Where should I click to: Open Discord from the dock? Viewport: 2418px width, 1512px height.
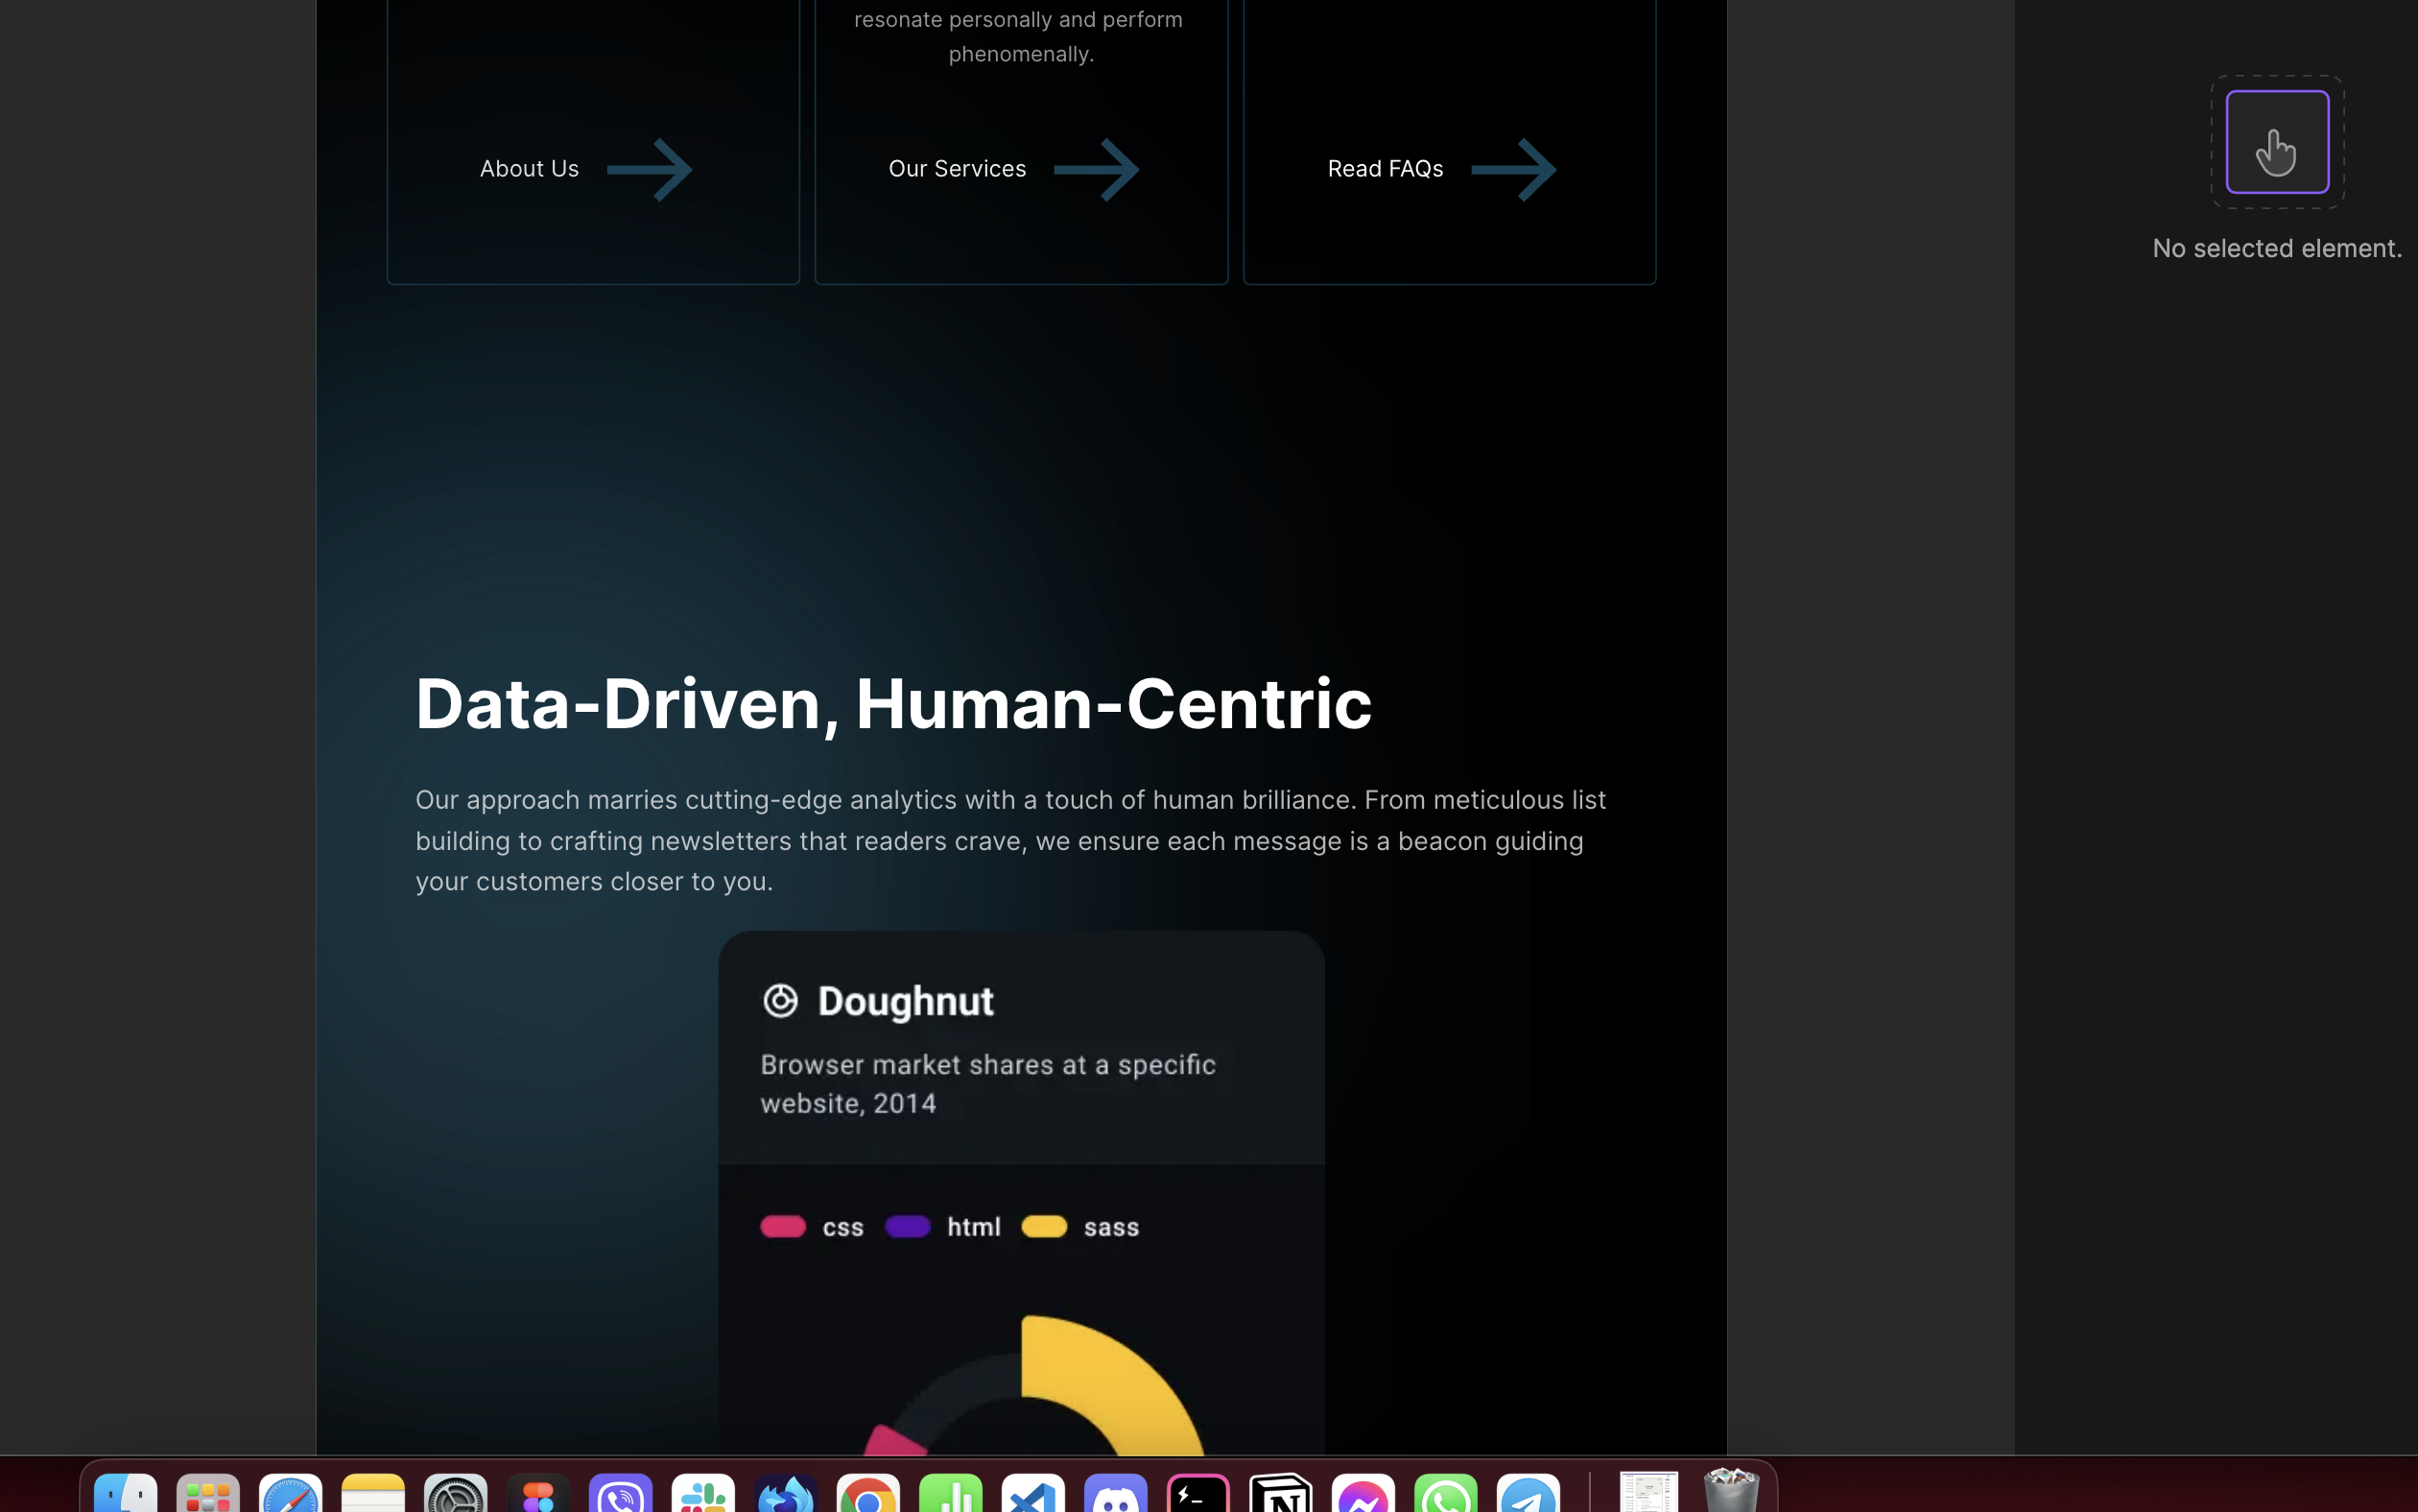click(1116, 1493)
